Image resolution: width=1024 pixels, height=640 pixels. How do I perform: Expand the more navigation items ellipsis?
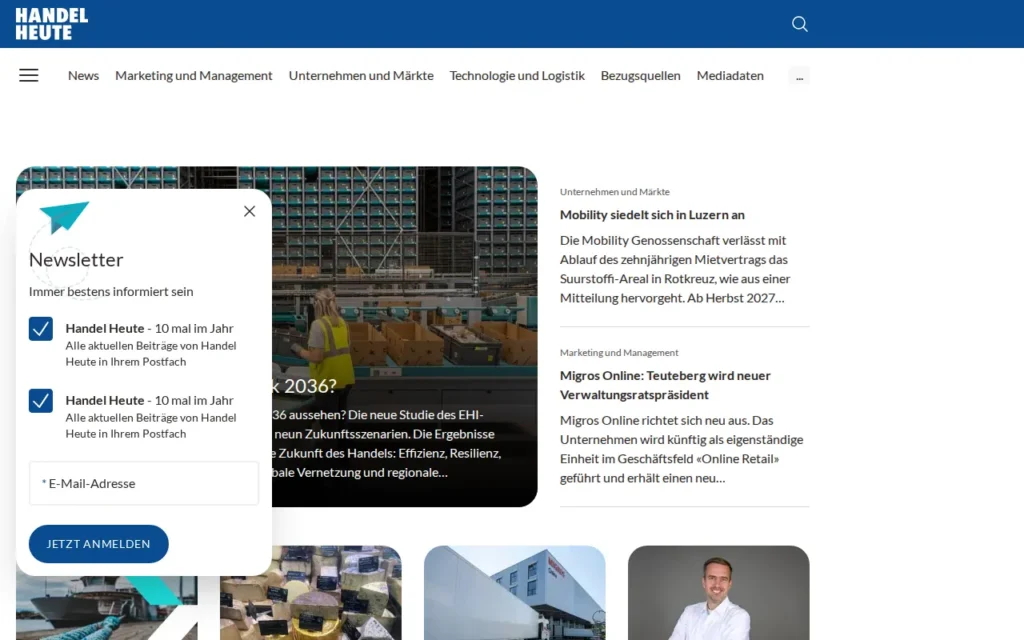[799, 76]
